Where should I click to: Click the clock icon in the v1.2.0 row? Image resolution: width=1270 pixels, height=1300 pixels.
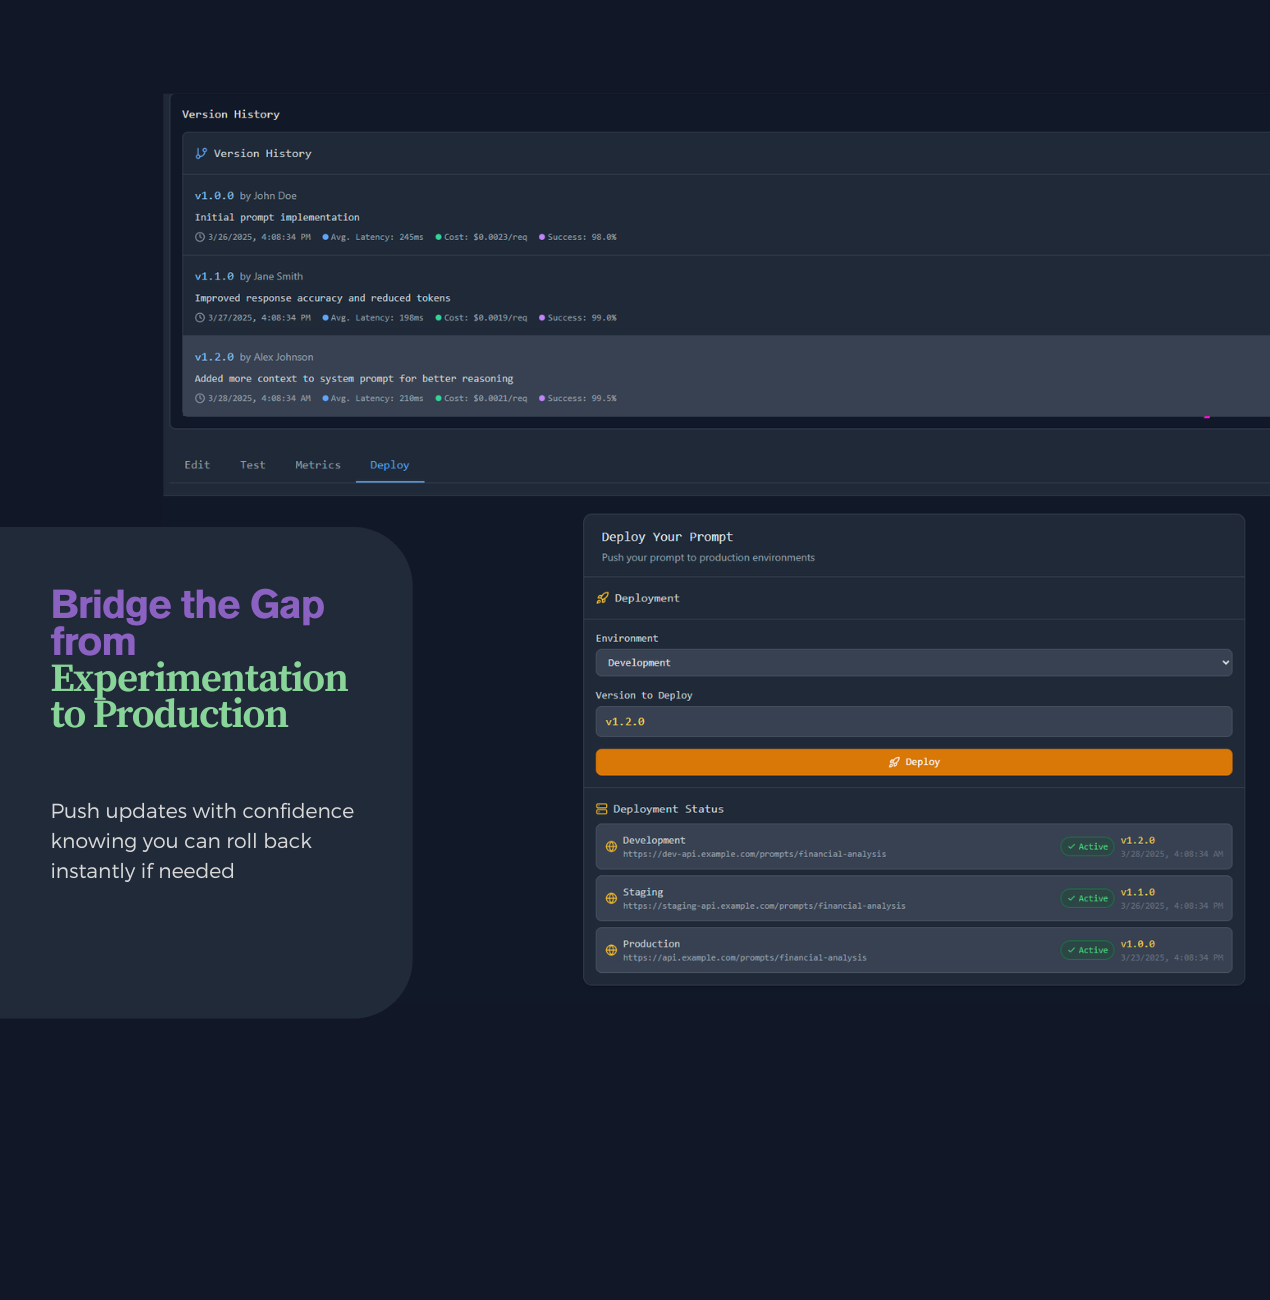(200, 398)
